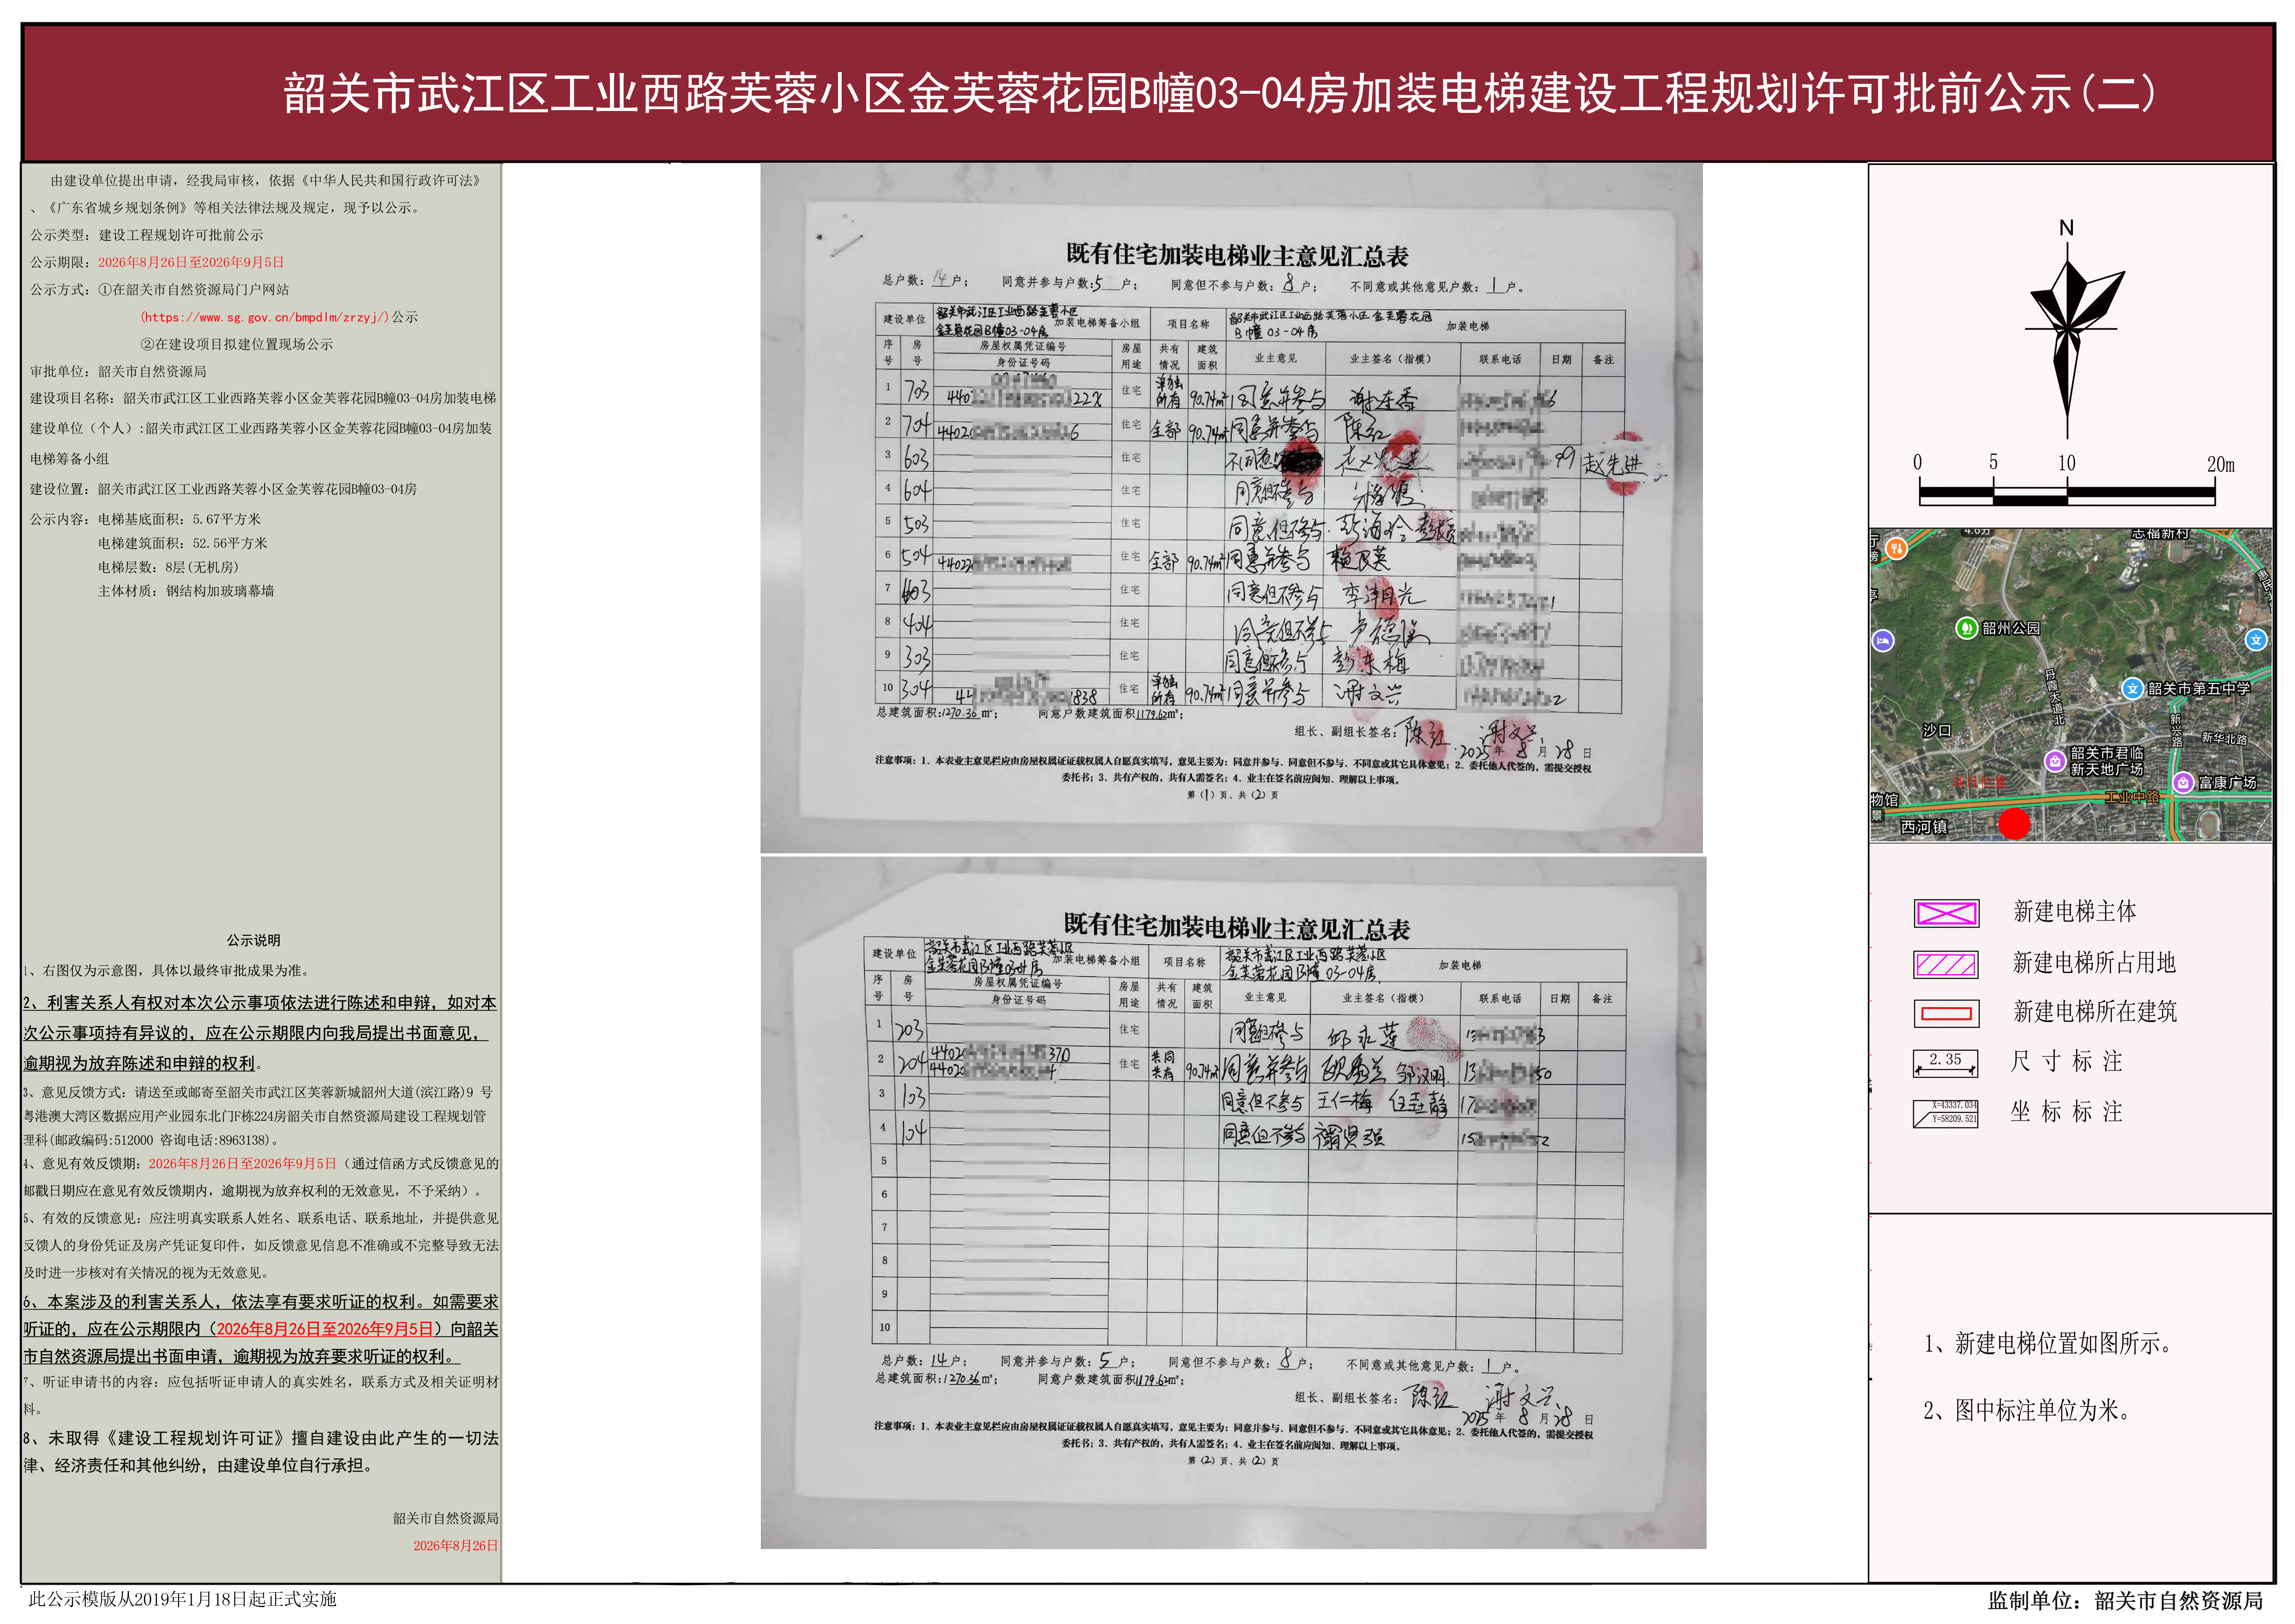
Task: Click the blue 韶关市第五中学 school marker
Action: pyautogui.click(x=2132, y=688)
